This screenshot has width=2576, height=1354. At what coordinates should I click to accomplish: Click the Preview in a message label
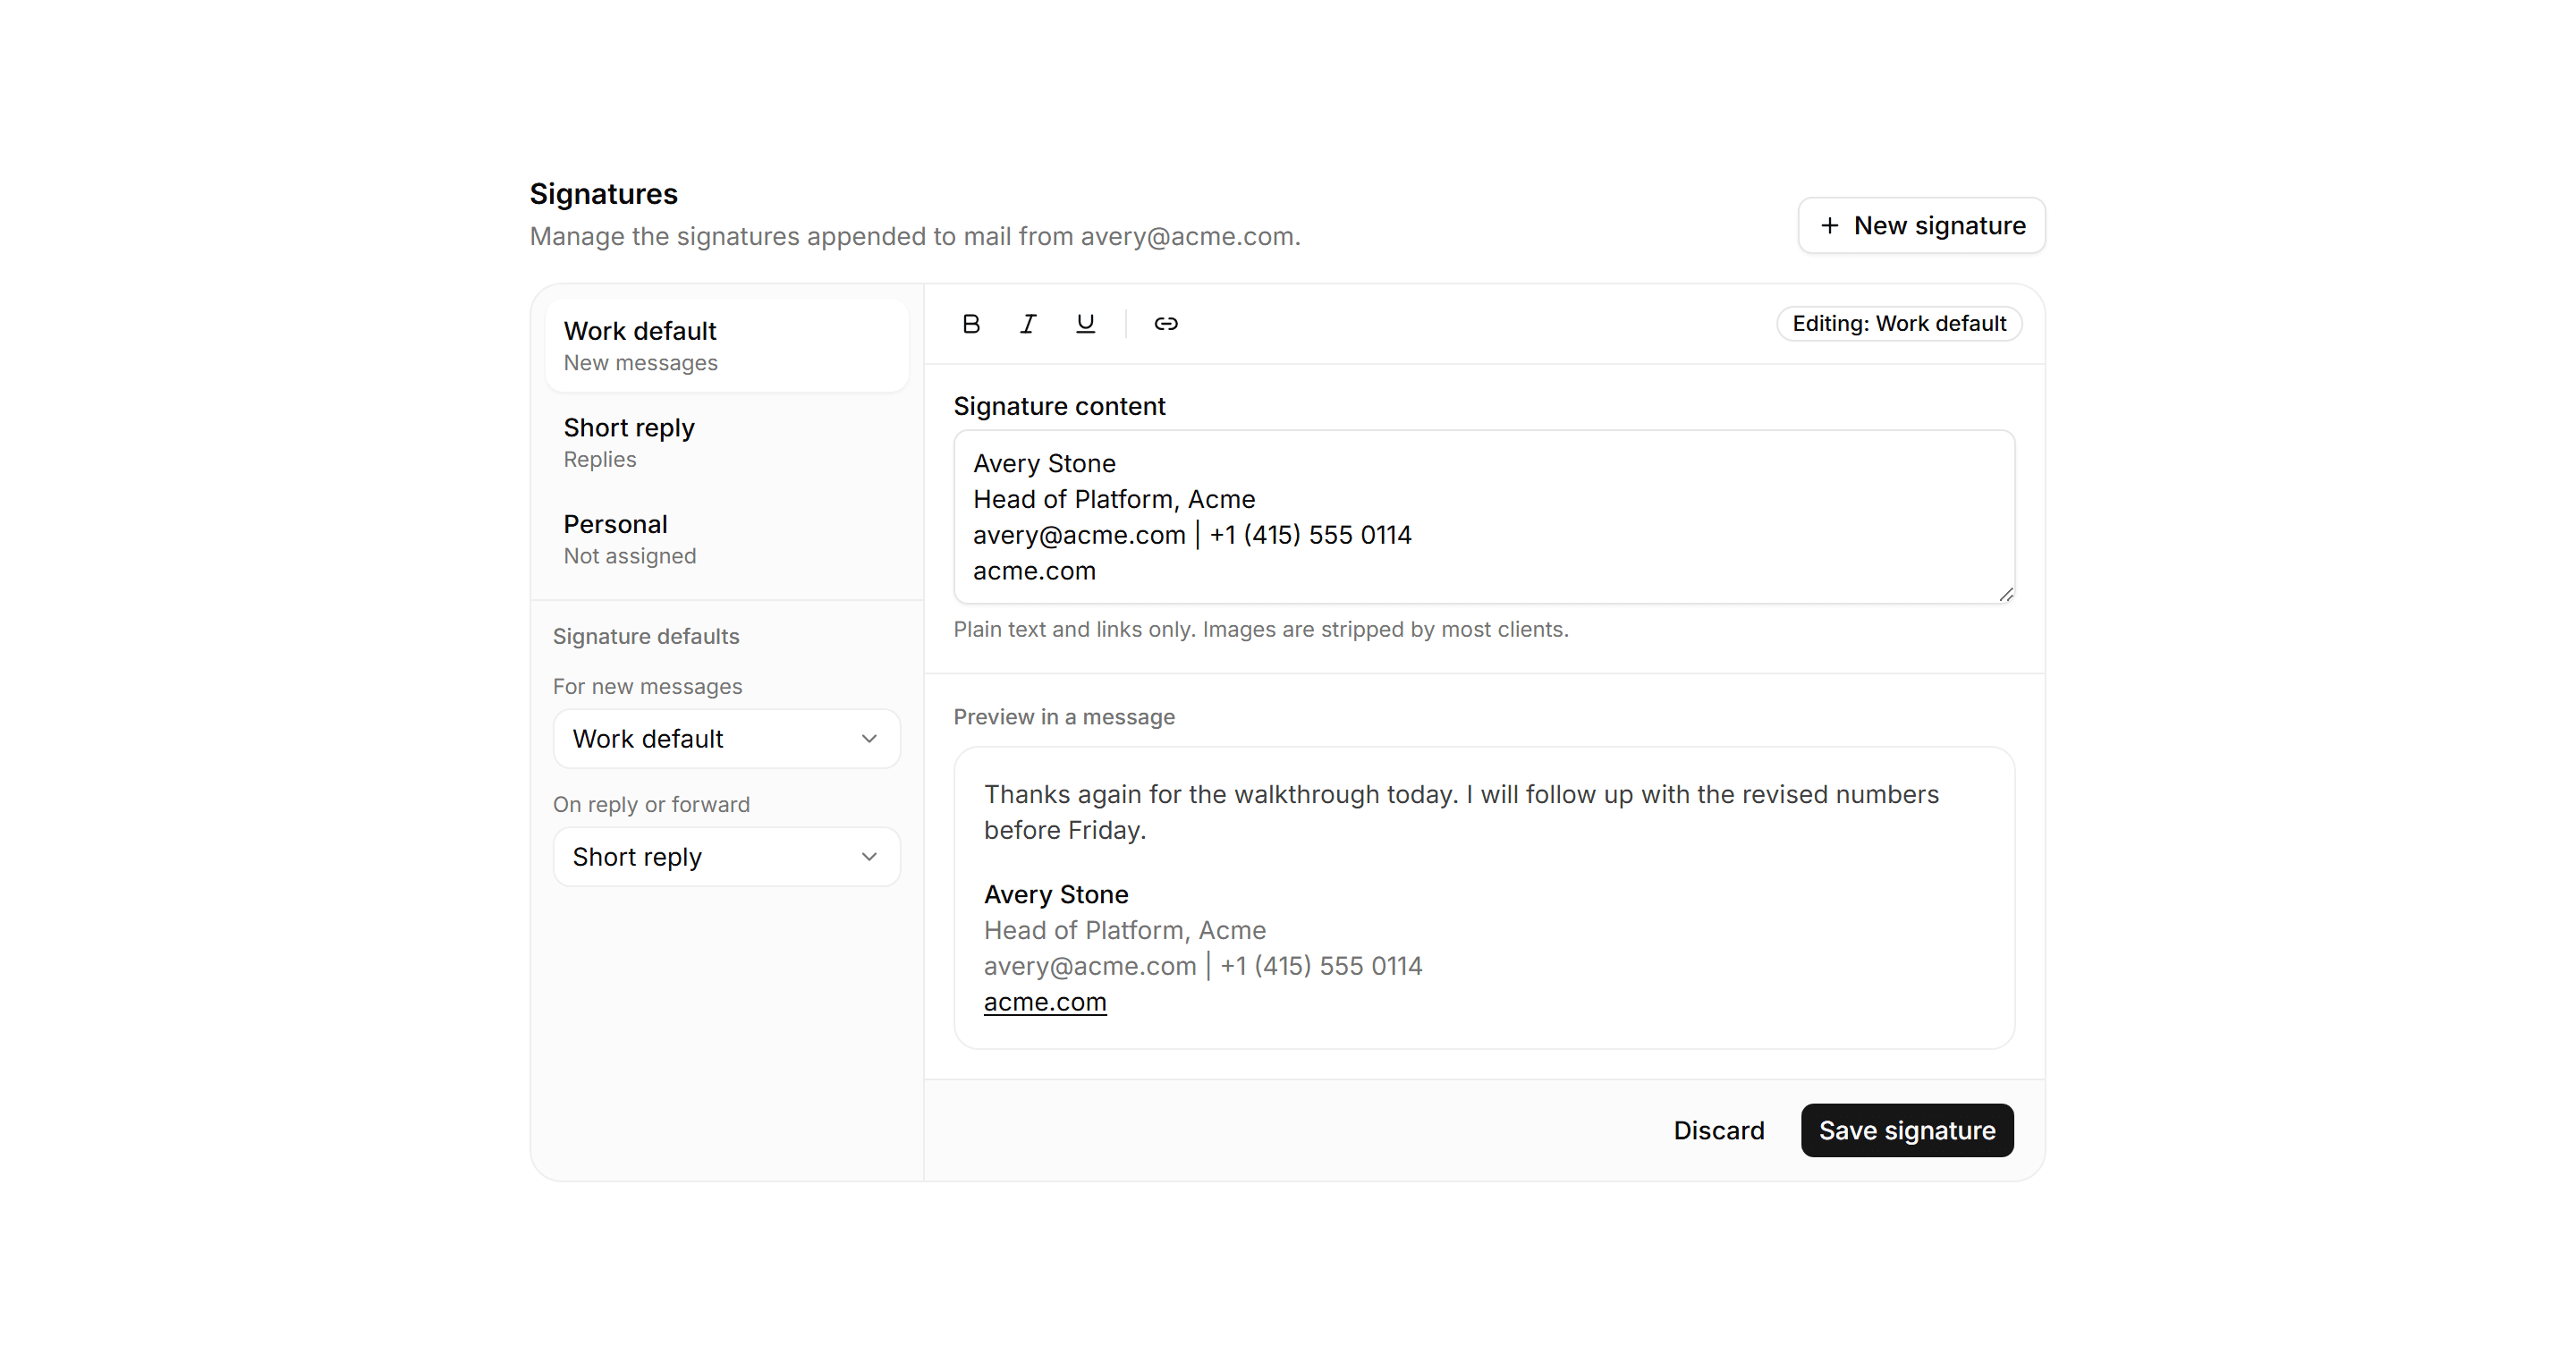pyautogui.click(x=1064, y=717)
